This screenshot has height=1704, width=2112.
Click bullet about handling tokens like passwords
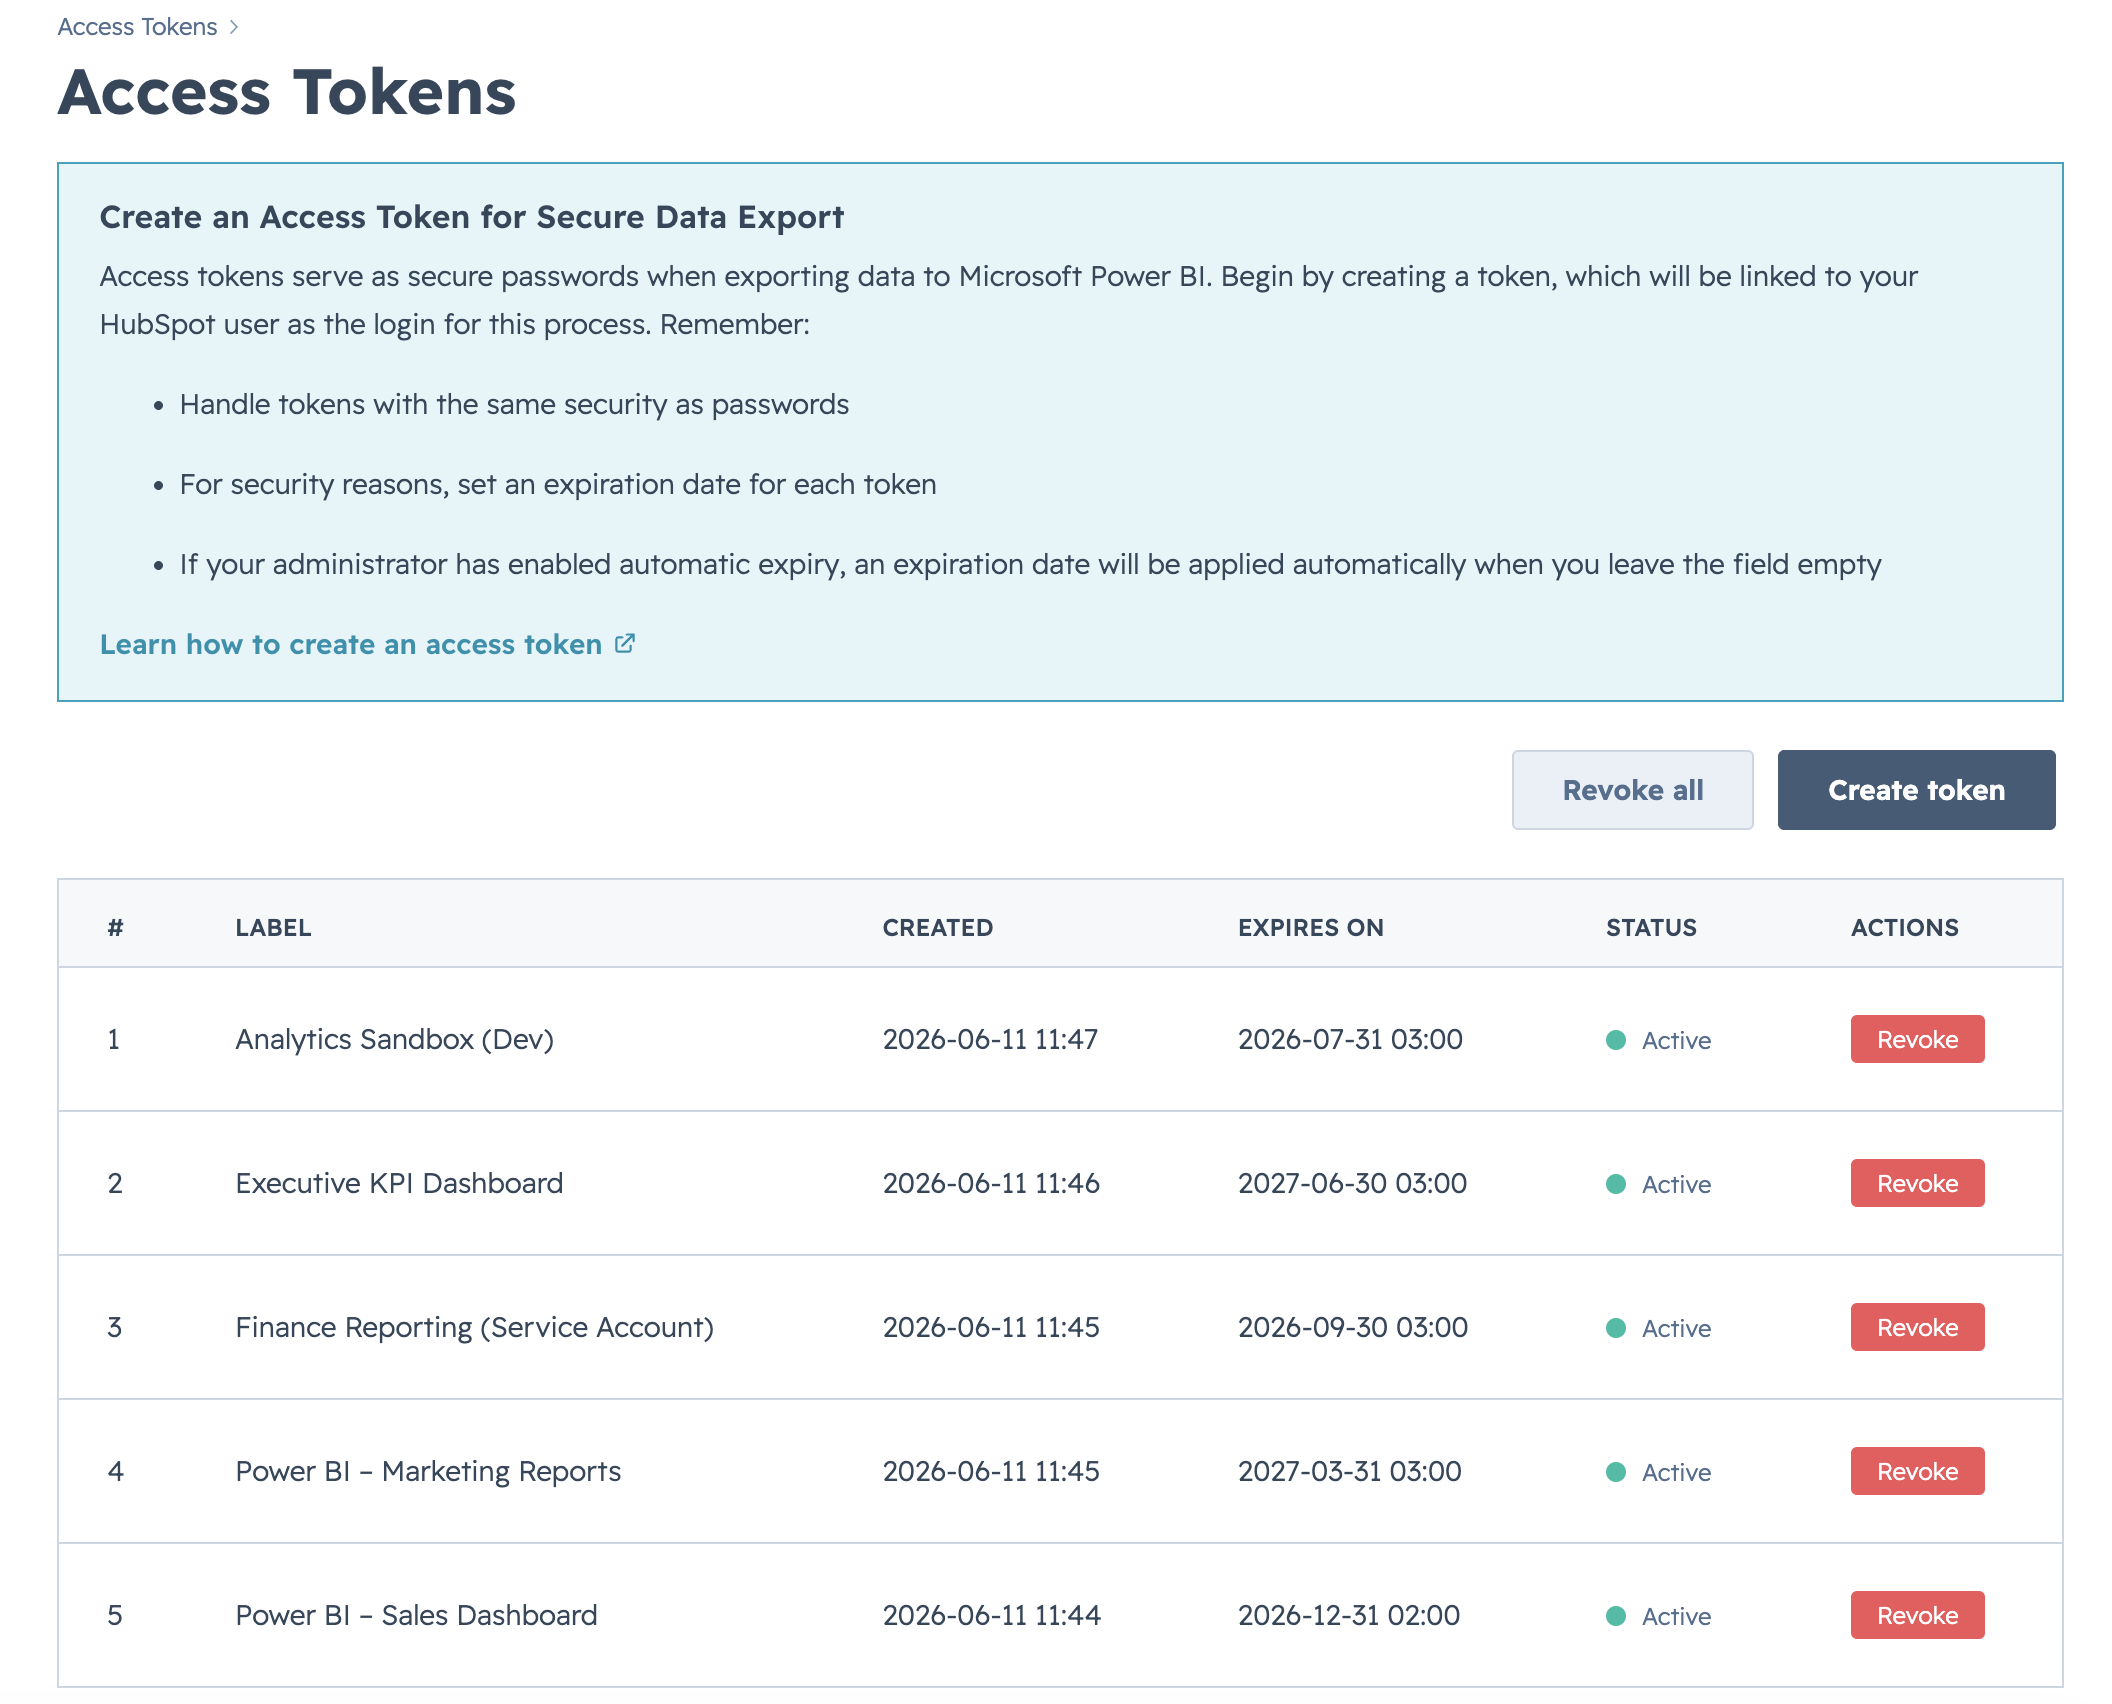(514, 404)
